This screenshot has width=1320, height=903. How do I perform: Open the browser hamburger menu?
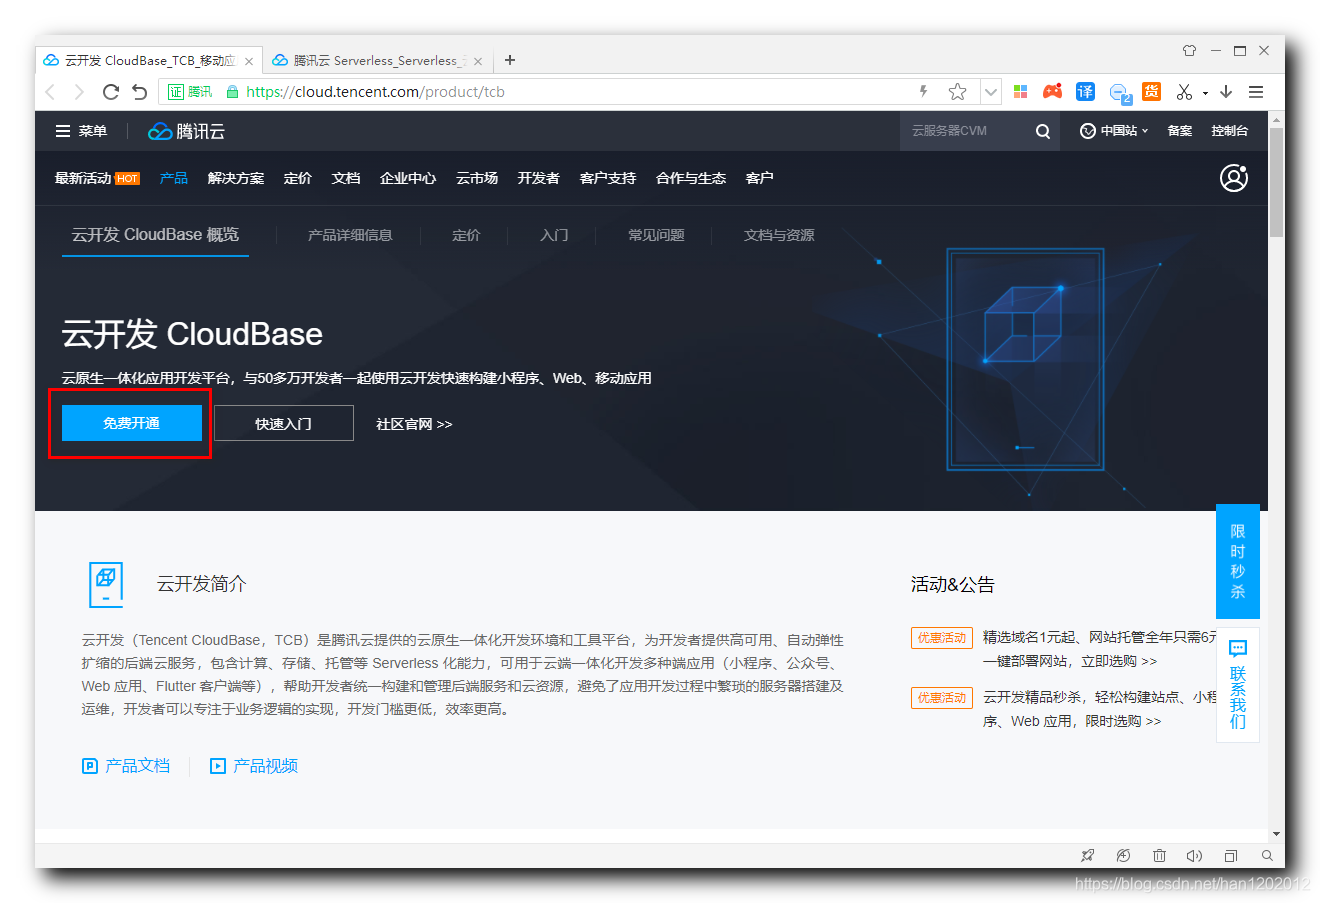[1256, 92]
